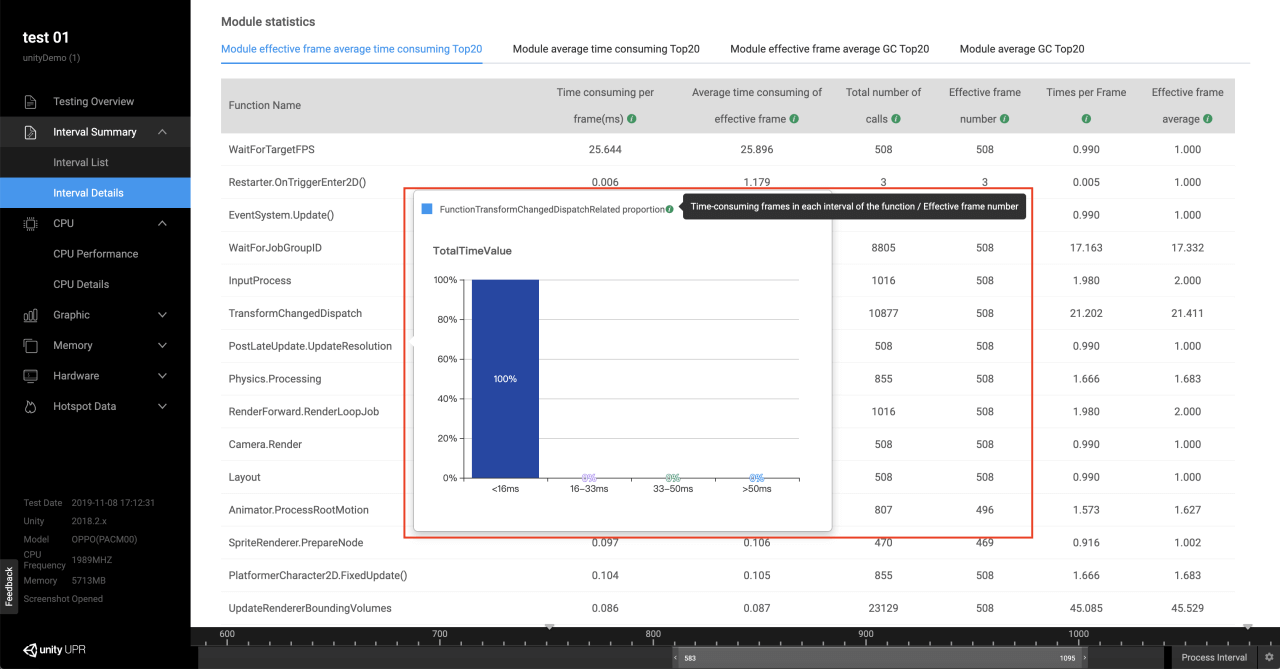Toggle the blue FunctionTransformChangedDispatch legend square
The height and width of the screenshot is (669, 1280).
tap(427, 209)
